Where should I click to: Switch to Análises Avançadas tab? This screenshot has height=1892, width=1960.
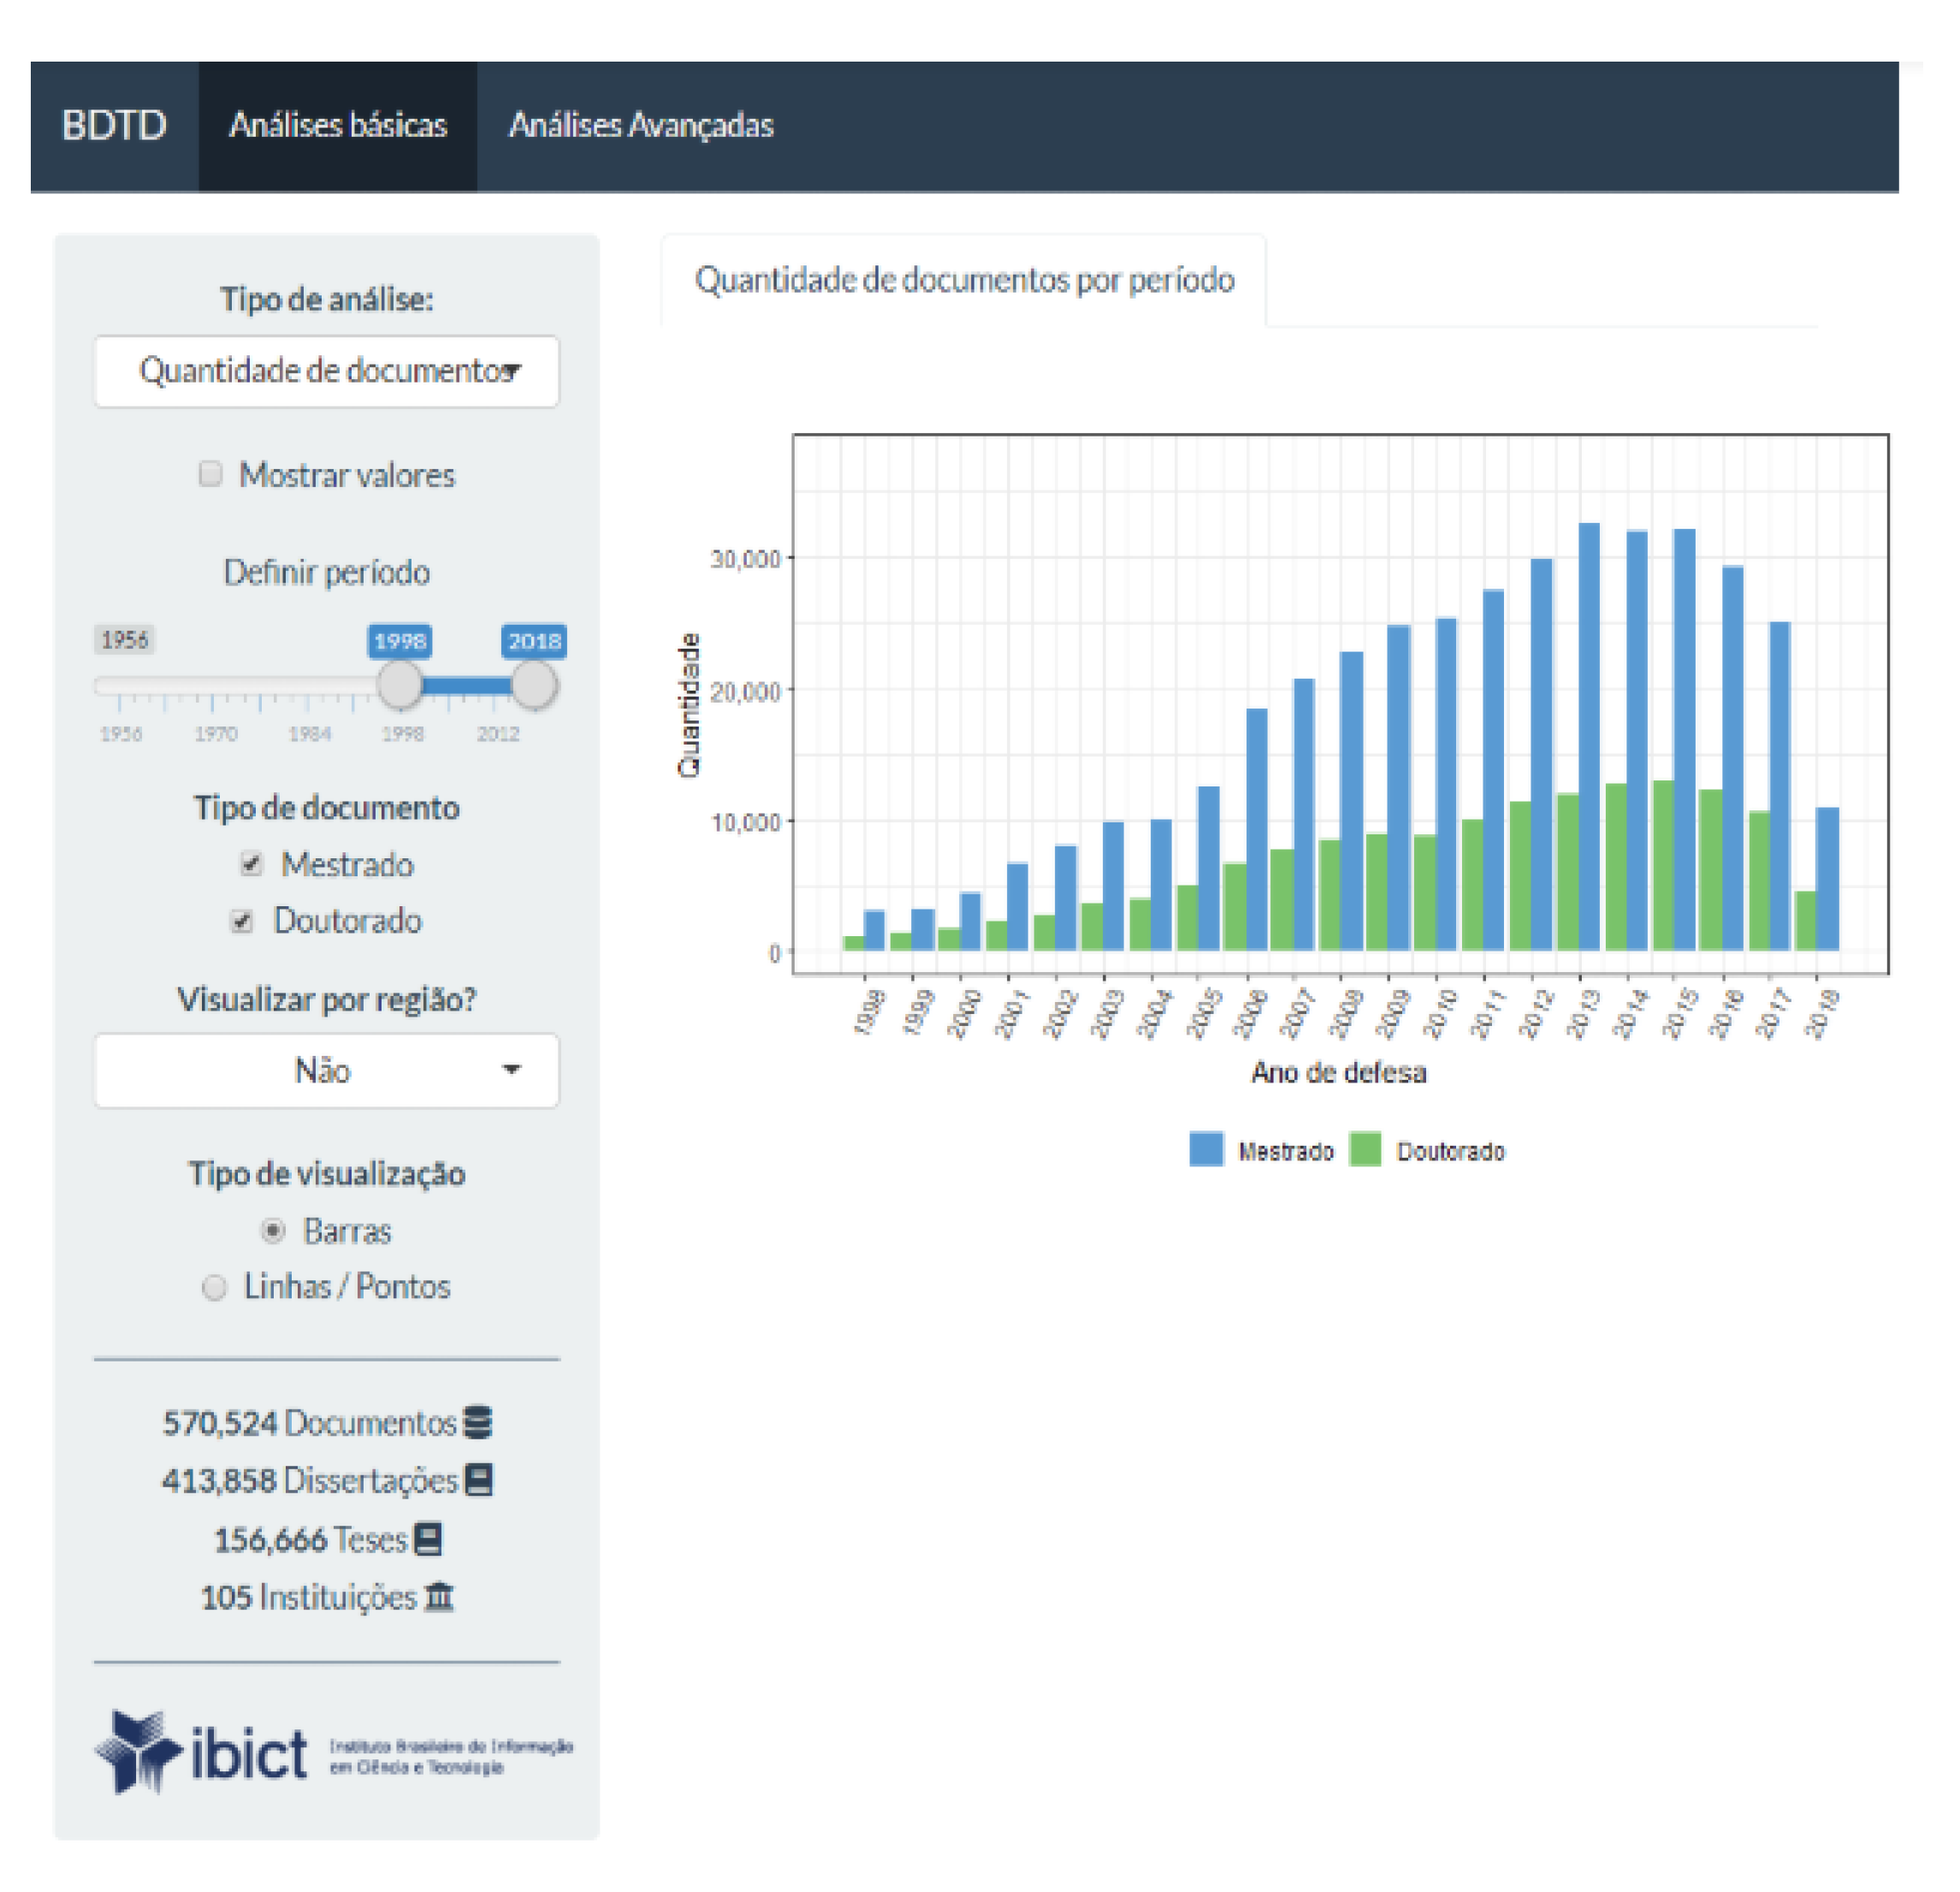[x=641, y=126]
